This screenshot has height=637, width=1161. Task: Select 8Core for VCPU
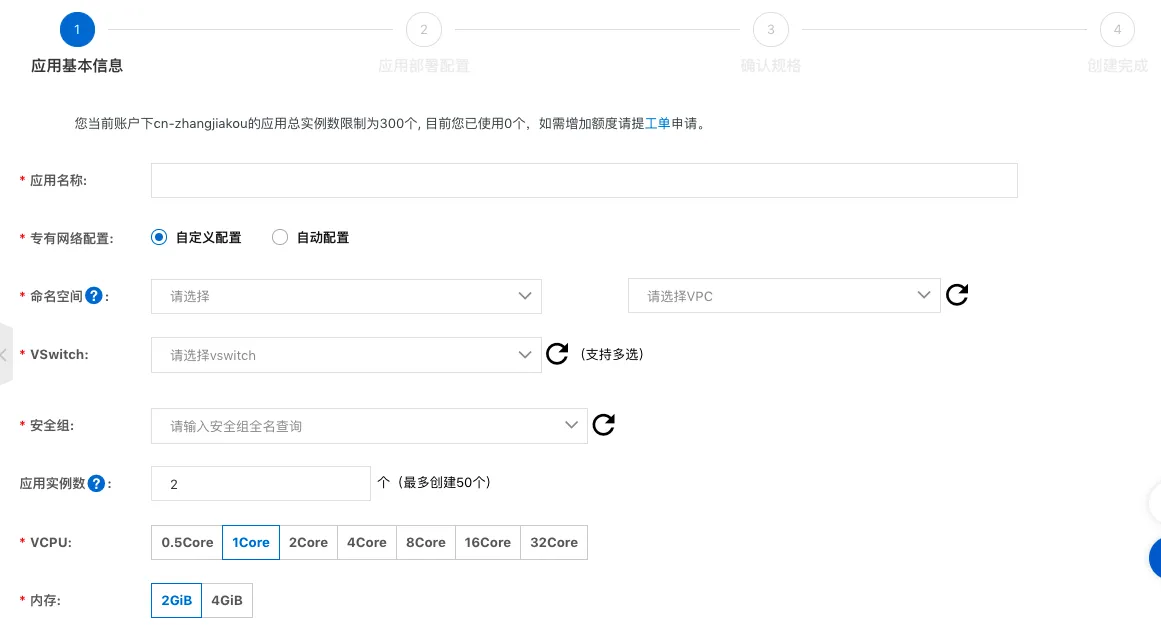pos(425,542)
